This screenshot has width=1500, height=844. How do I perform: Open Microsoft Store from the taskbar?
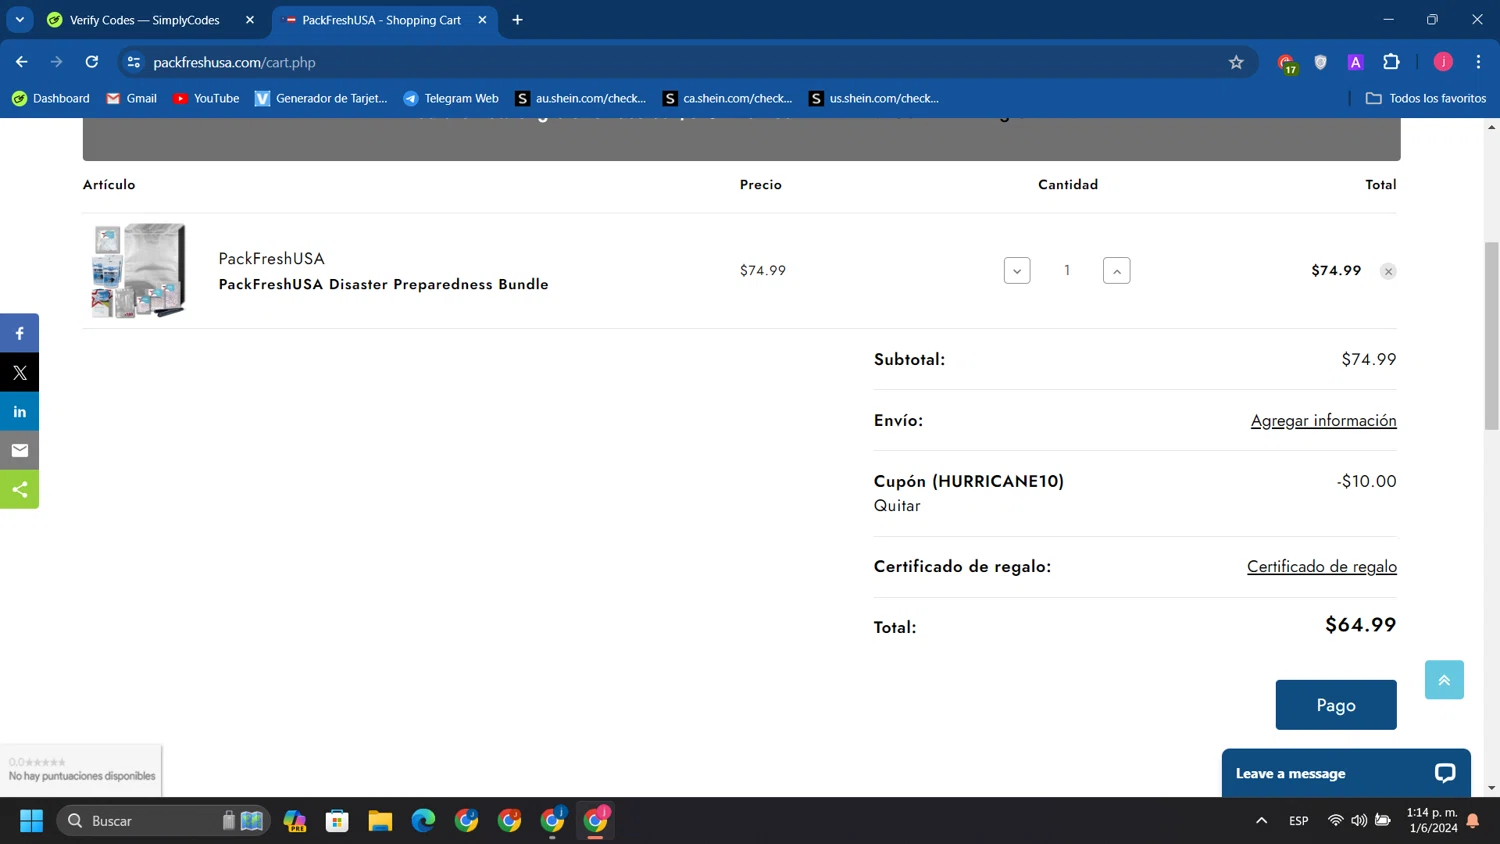(x=337, y=821)
